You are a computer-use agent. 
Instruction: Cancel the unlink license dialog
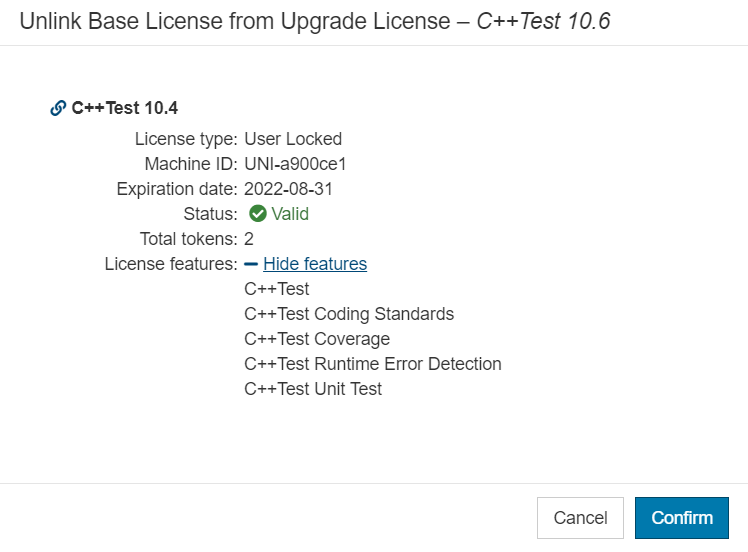tap(580, 518)
